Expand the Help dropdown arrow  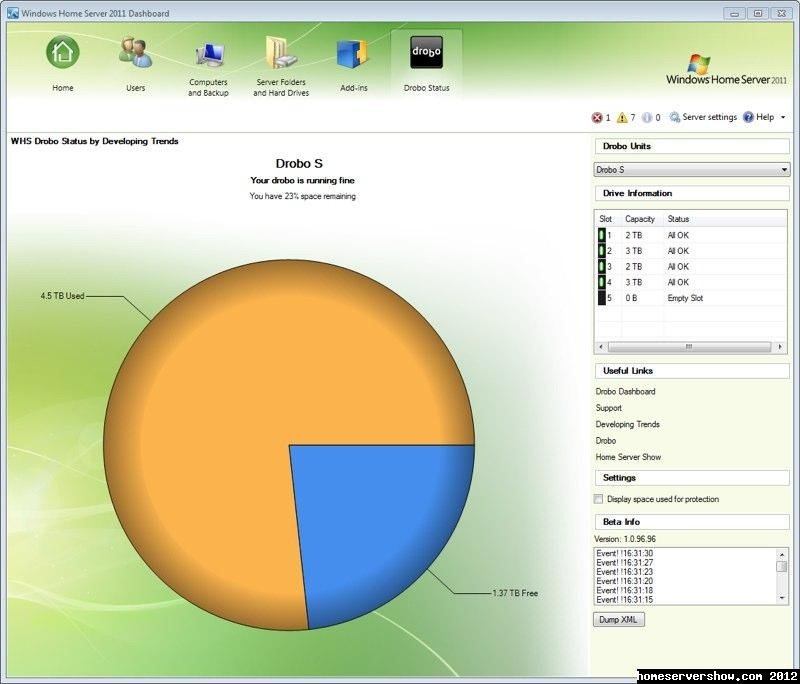[783, 117]
